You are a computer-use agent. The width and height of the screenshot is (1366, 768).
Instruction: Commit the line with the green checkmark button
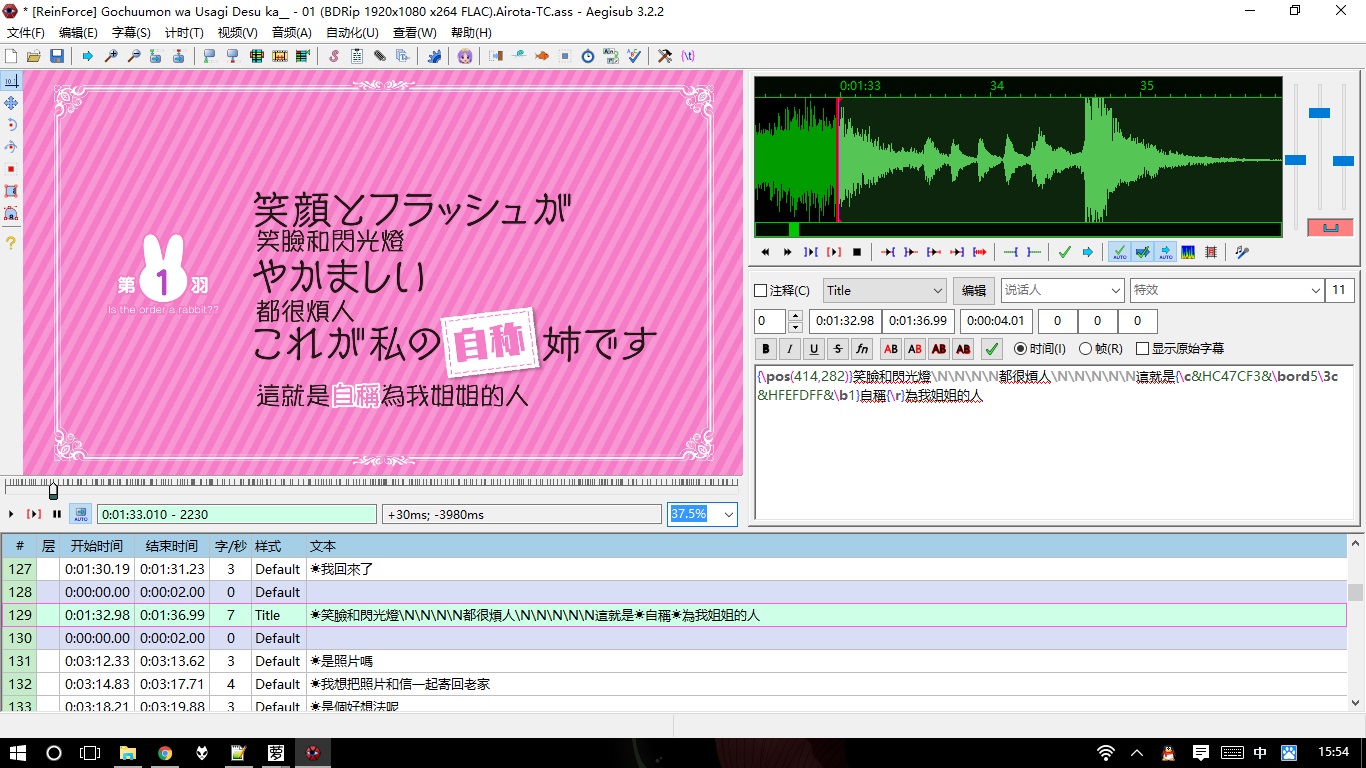click(x=992, y=349)
